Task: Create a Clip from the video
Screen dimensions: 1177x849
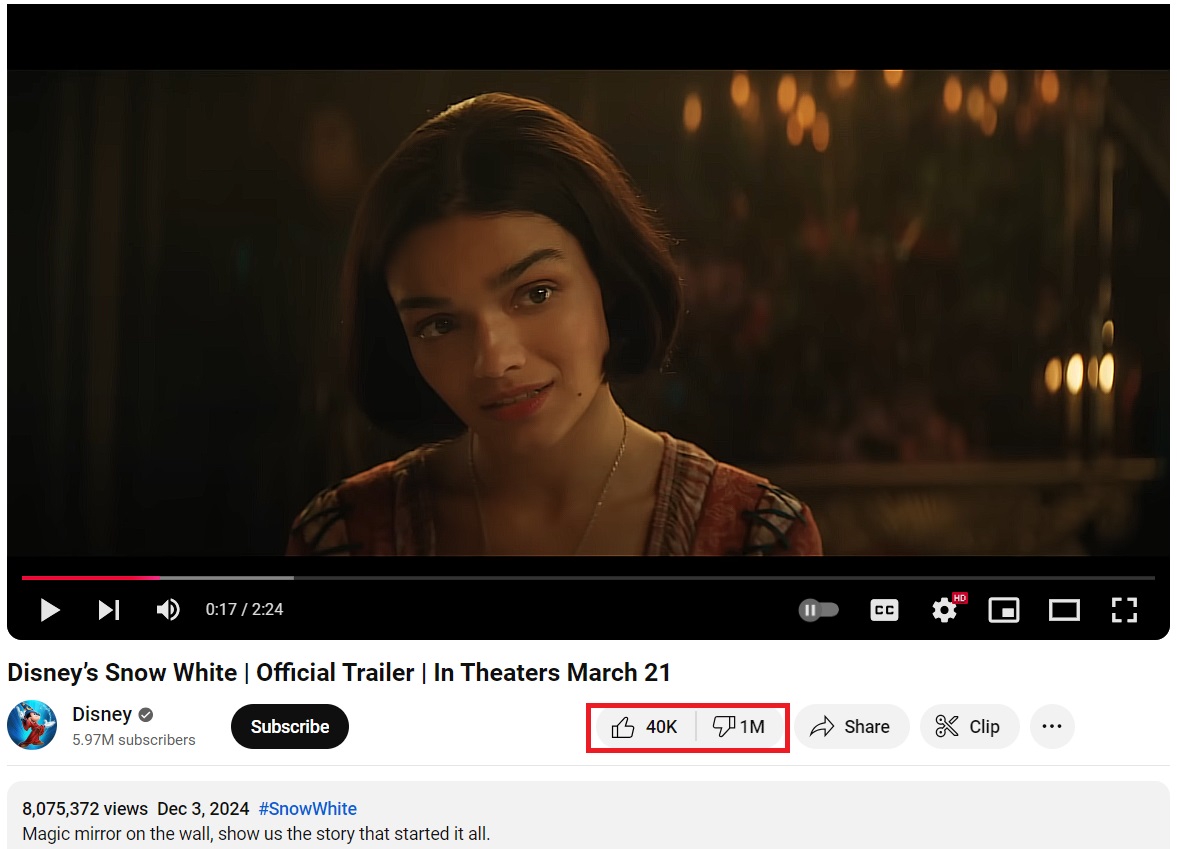Action: click(x=969, y=727)
